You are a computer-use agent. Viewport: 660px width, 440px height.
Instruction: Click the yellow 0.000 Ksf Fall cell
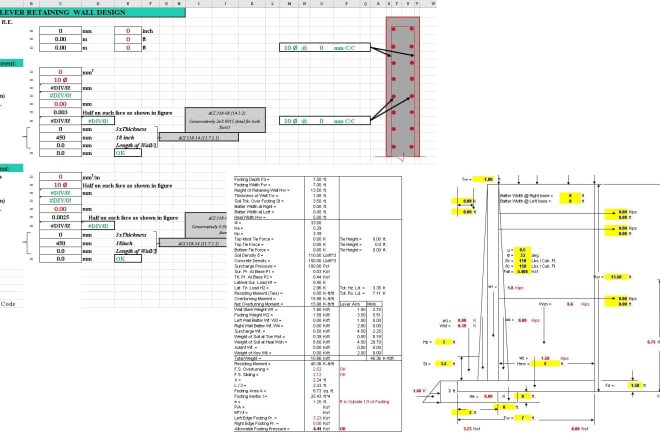(x=523, y=272)
